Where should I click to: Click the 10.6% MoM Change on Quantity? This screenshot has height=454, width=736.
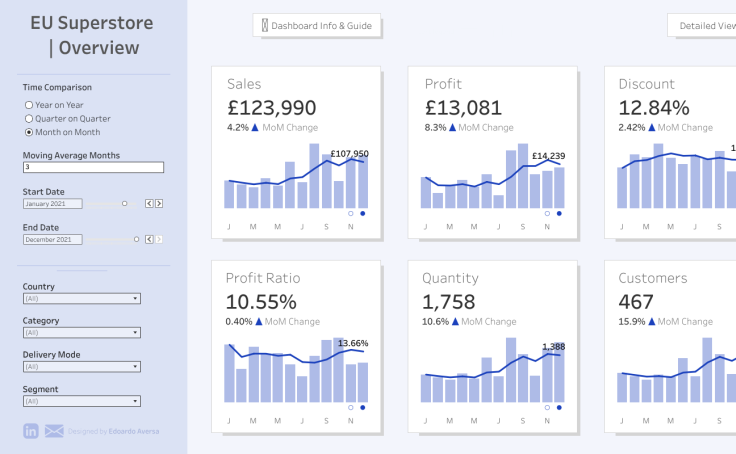tap(469, 322)
